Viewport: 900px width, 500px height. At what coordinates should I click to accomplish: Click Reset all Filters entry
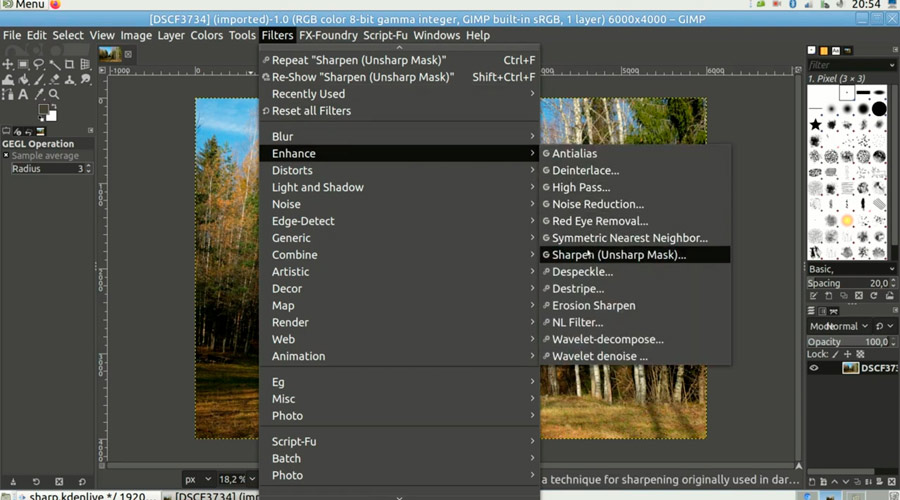click(399, 111)
